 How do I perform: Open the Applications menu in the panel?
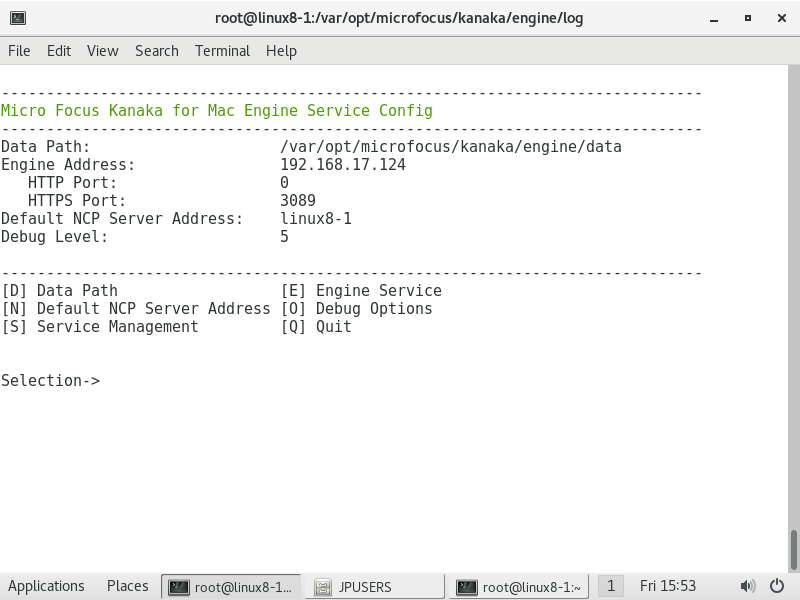pyautogui.click(x=46, y=586)
